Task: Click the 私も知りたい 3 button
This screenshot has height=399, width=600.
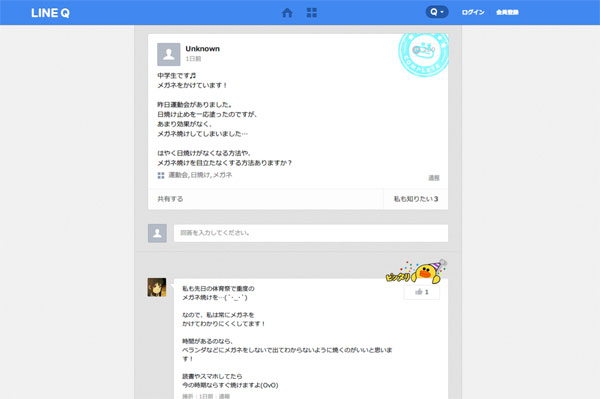Action: (x=416, y=199)
